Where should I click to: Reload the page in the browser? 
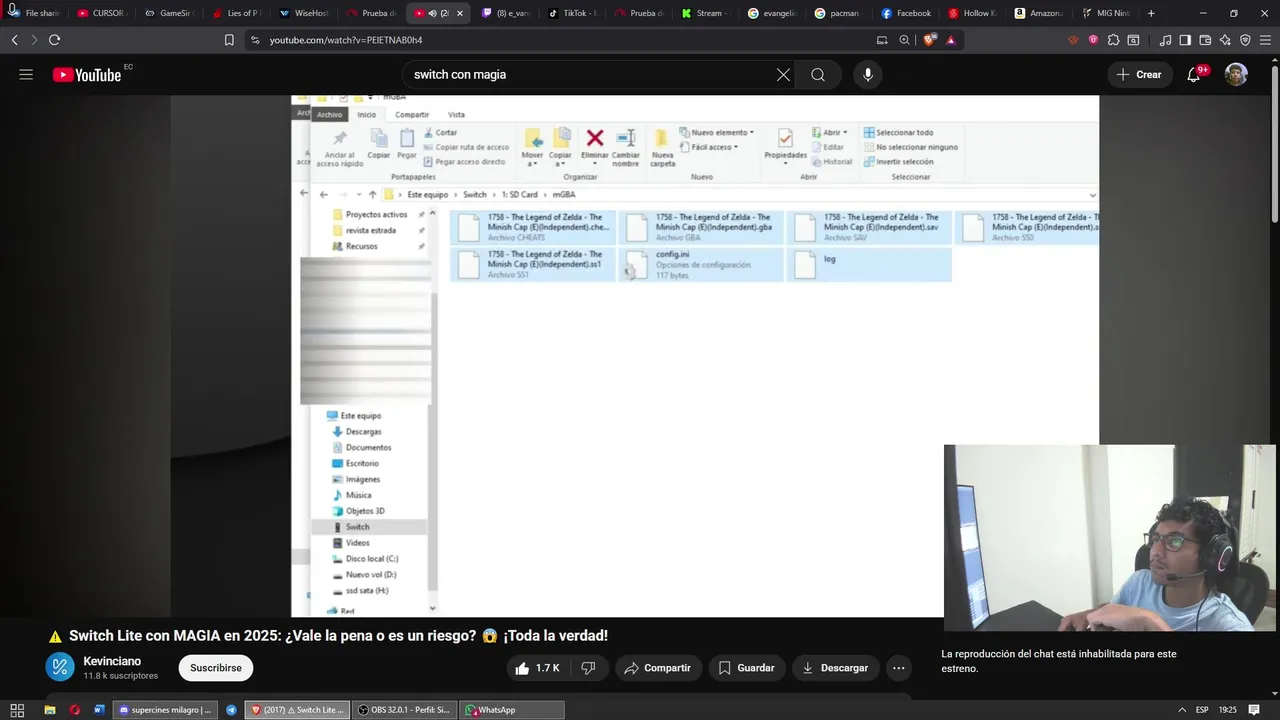[x=54, y=40]
